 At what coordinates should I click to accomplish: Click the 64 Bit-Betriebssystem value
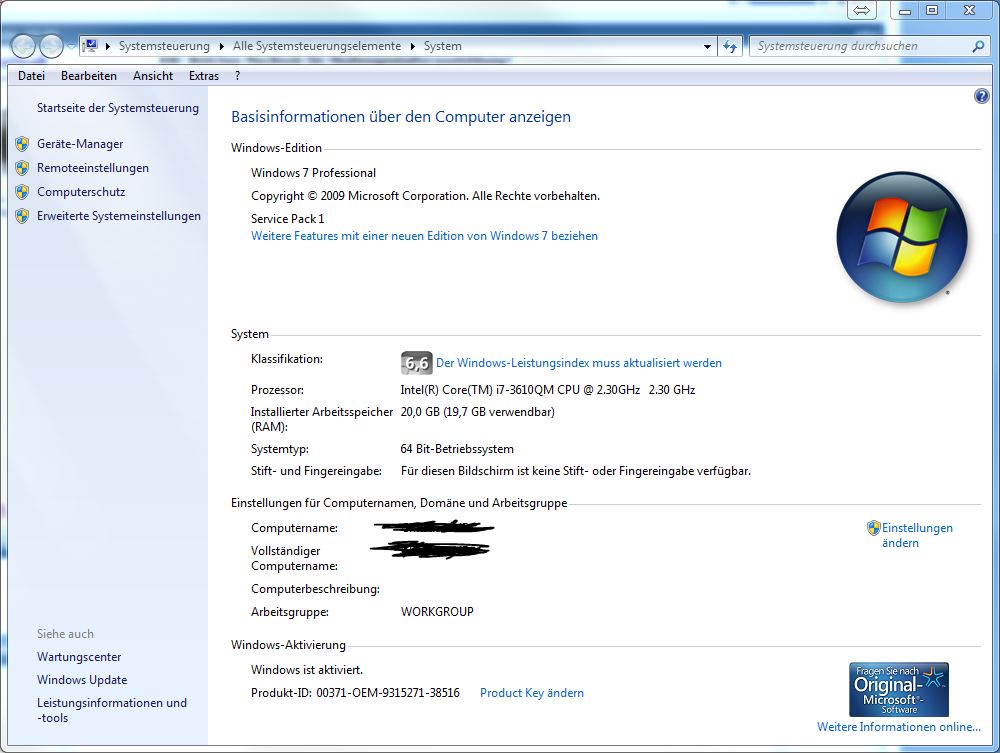(x=457, y=449)
